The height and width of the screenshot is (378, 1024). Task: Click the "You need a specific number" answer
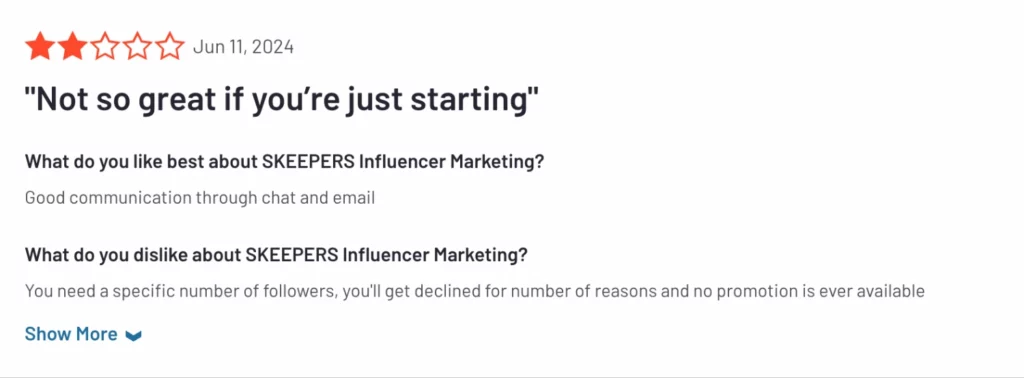point(475,291)
